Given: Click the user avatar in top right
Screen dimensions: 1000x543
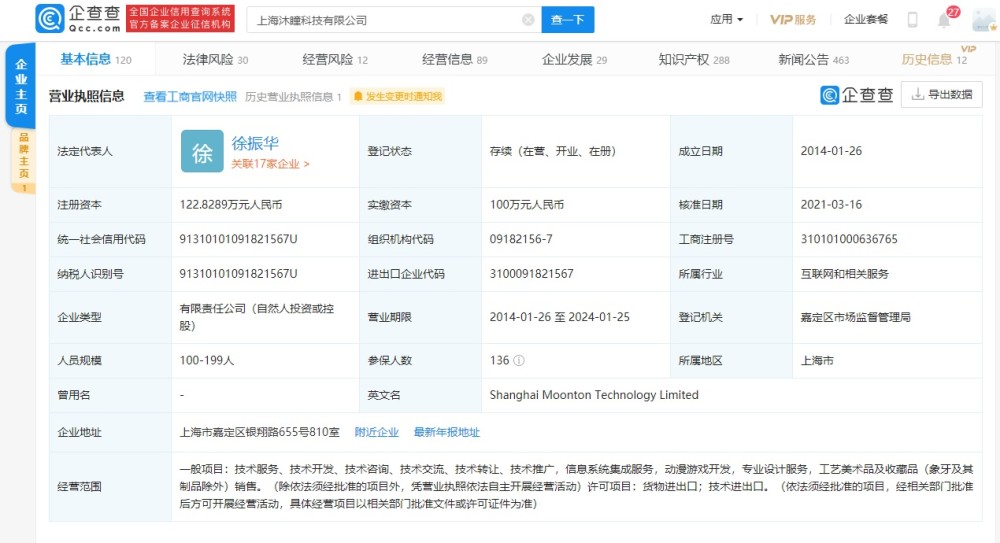Looking at the screenshot, I should (985, 20).
